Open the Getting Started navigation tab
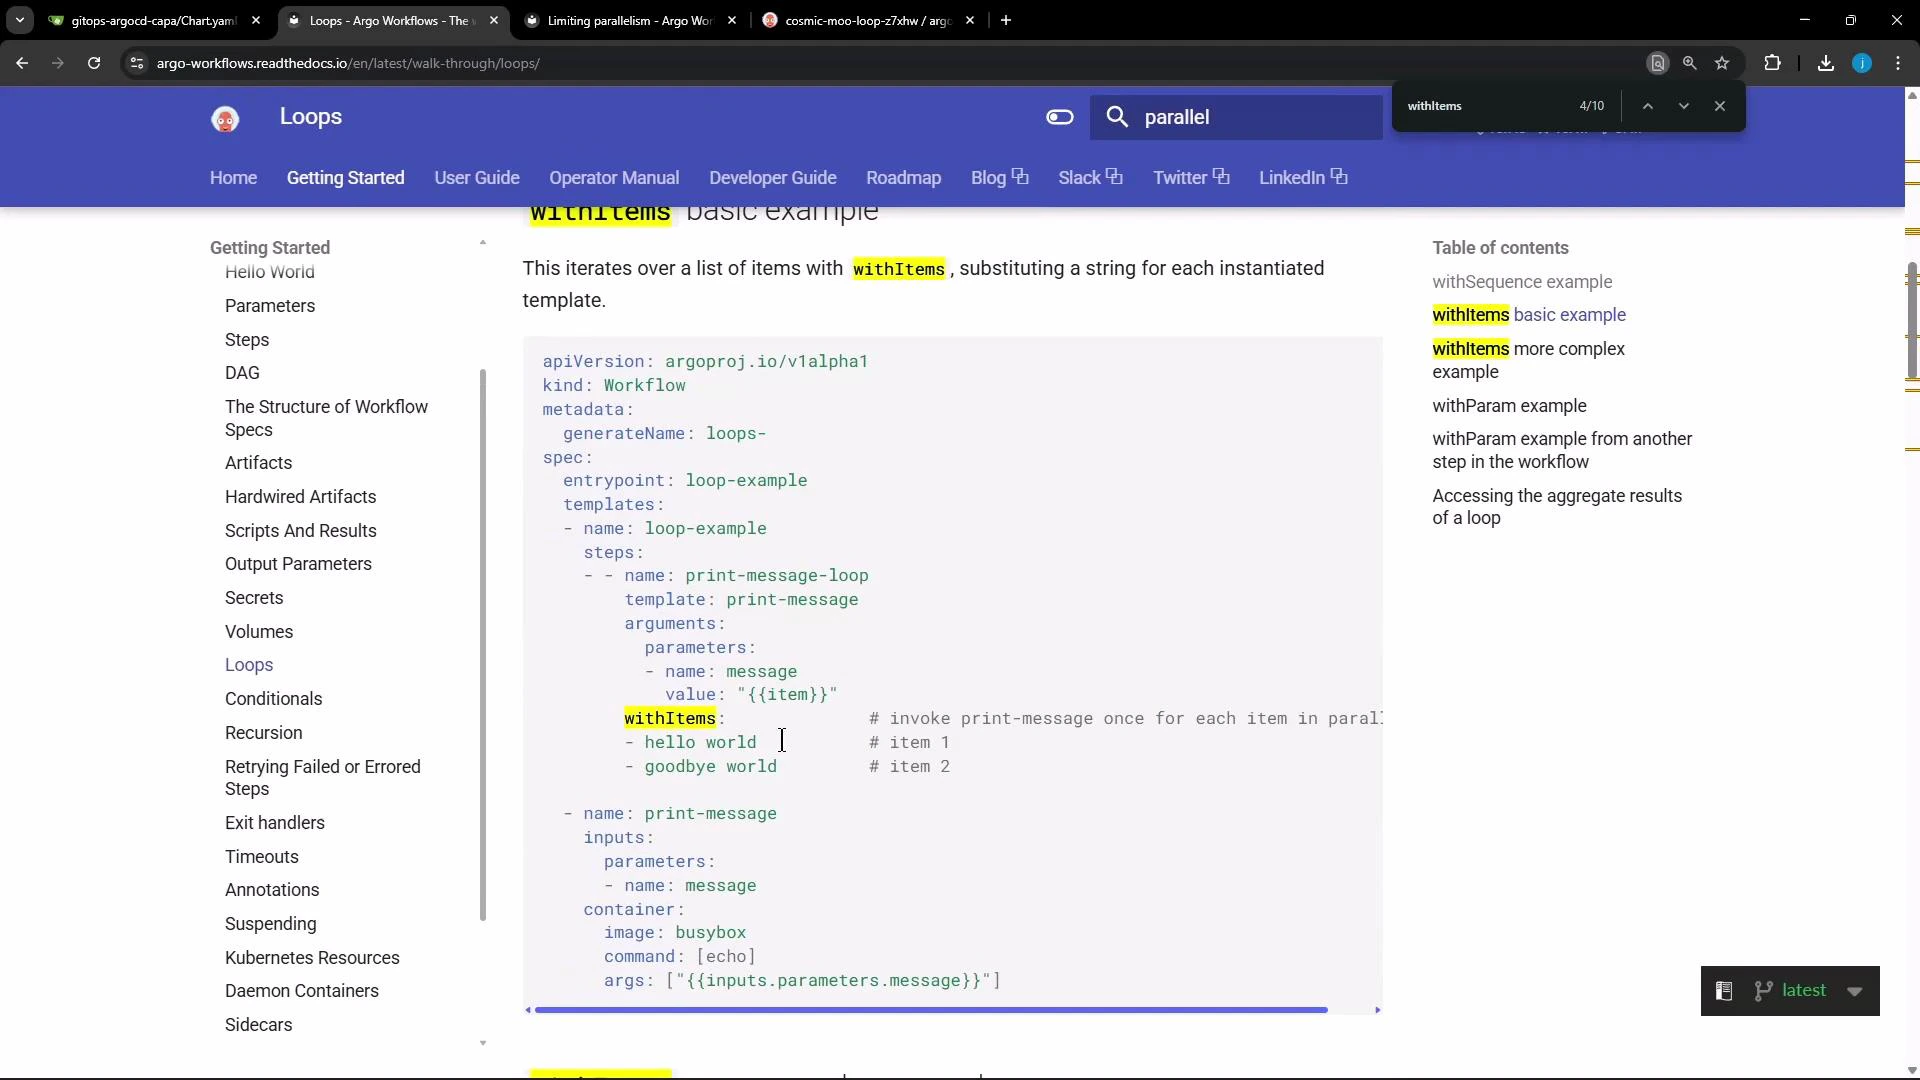The width and height of the screenshot is (1920, 1080). tap(345, 178)
